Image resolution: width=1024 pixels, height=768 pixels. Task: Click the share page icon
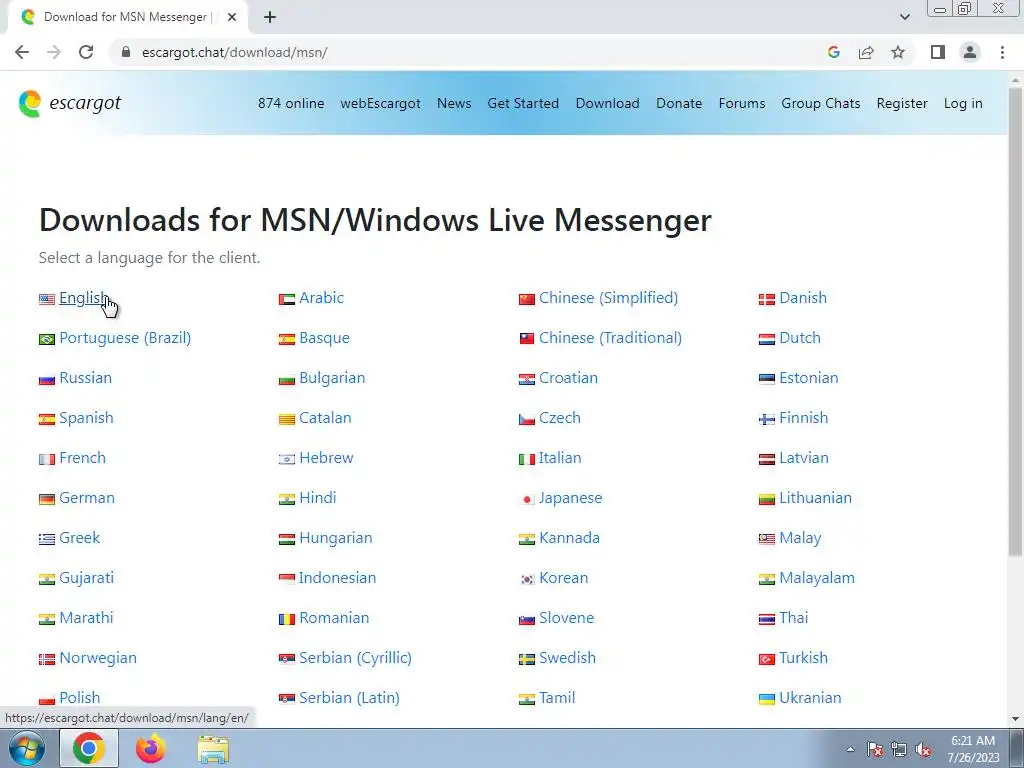pos(866,52)
